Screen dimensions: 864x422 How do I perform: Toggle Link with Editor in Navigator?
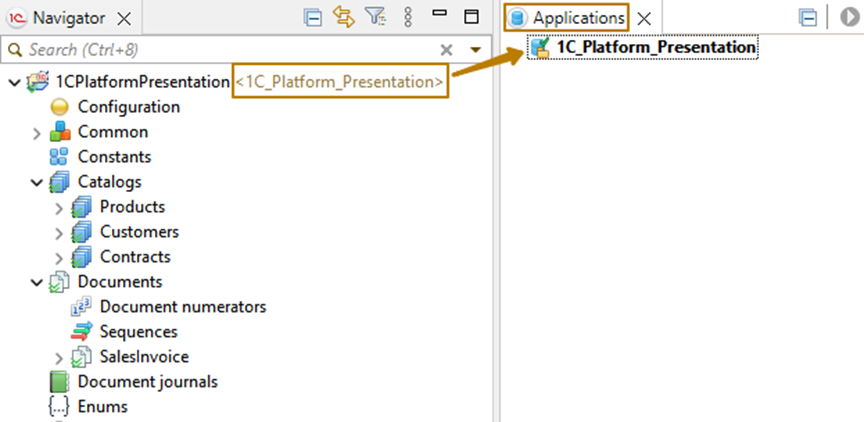coord(344,17)
